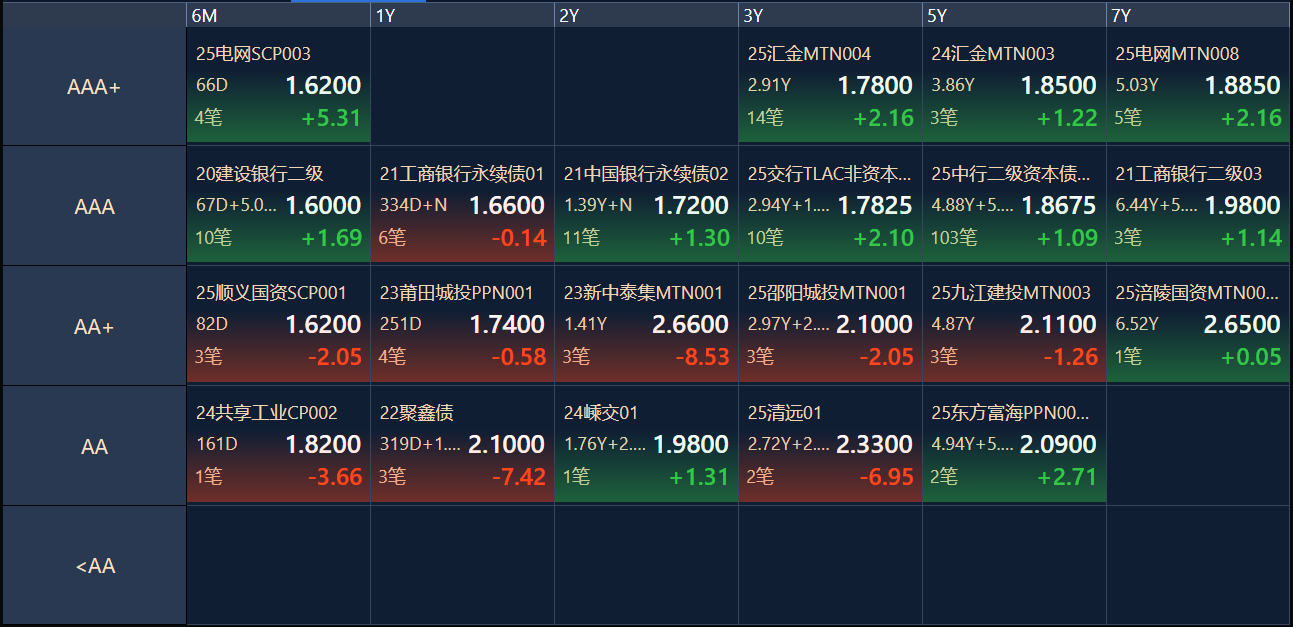1293x627 pixels.
Task: Click the 103笔 trade count
Action: [955, 238]
